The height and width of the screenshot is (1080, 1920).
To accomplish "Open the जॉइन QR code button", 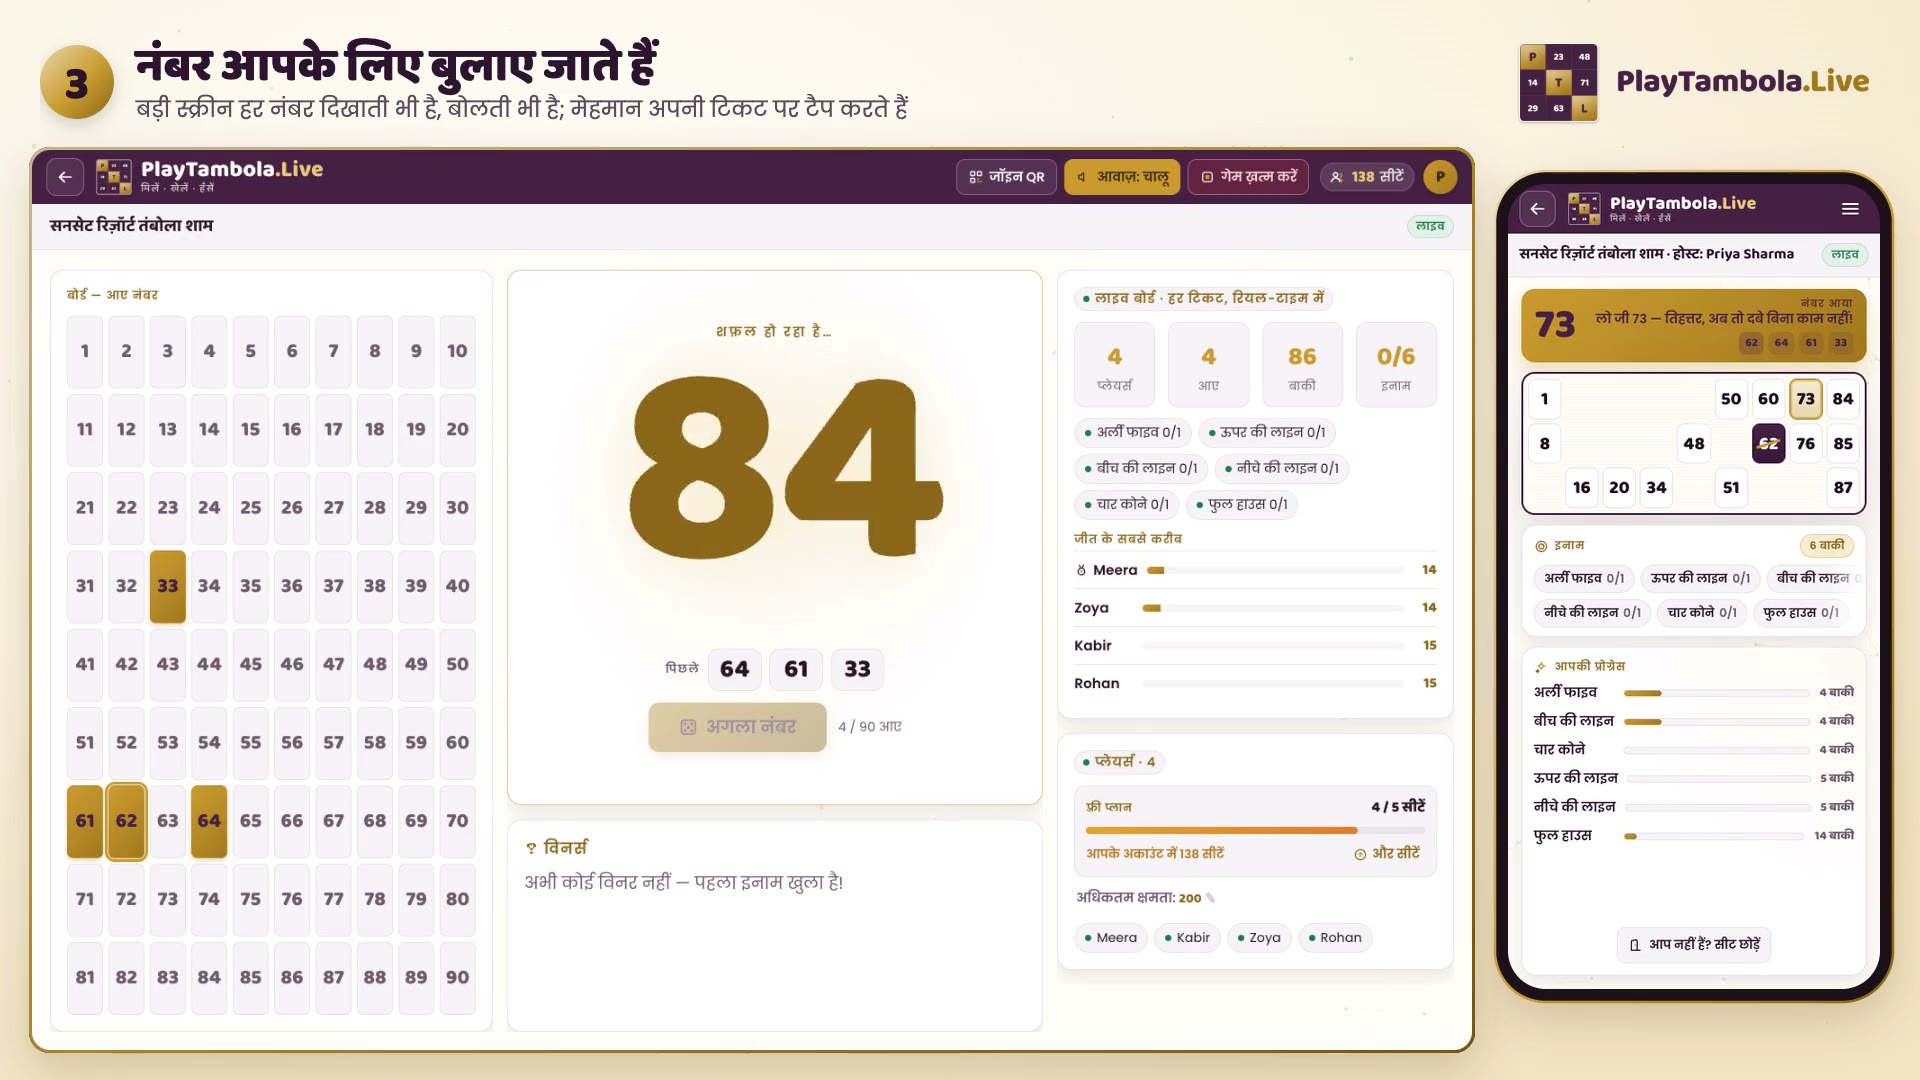I will (x=1006, y=177).
